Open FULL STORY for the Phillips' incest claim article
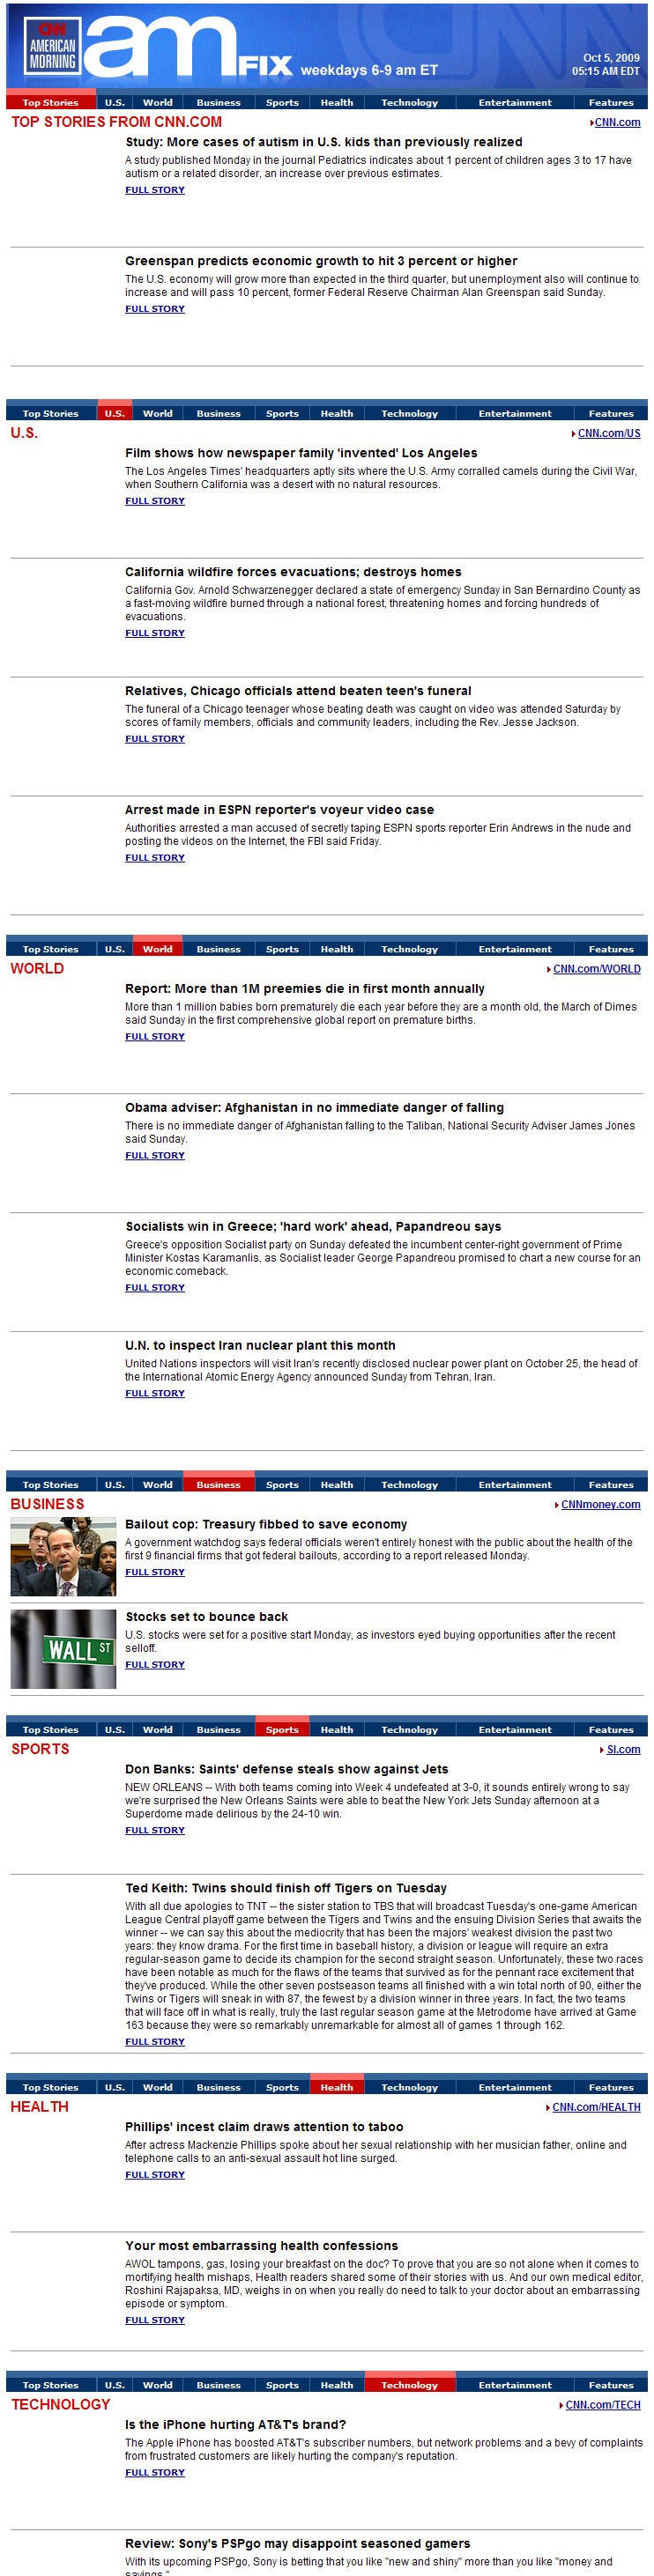The width and height of the screenshot is (654, 2576). coord(155,2175)
